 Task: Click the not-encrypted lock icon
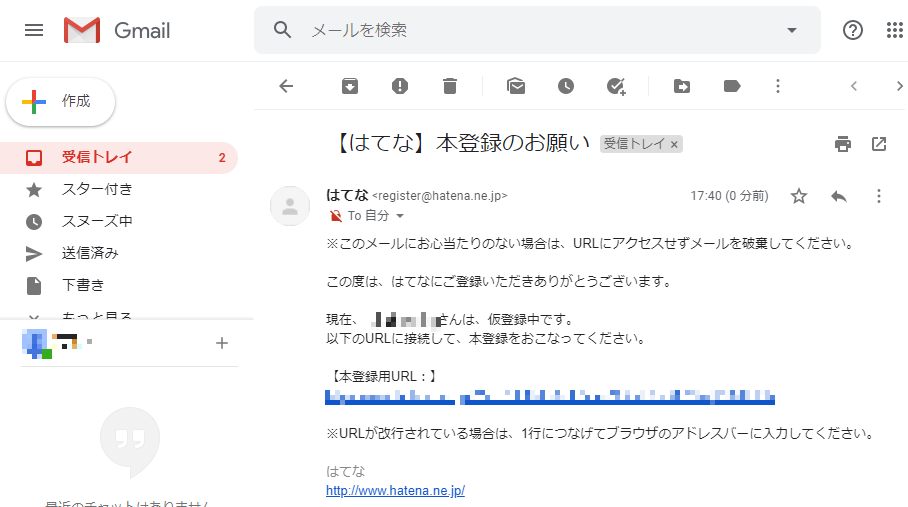point(336,216)
